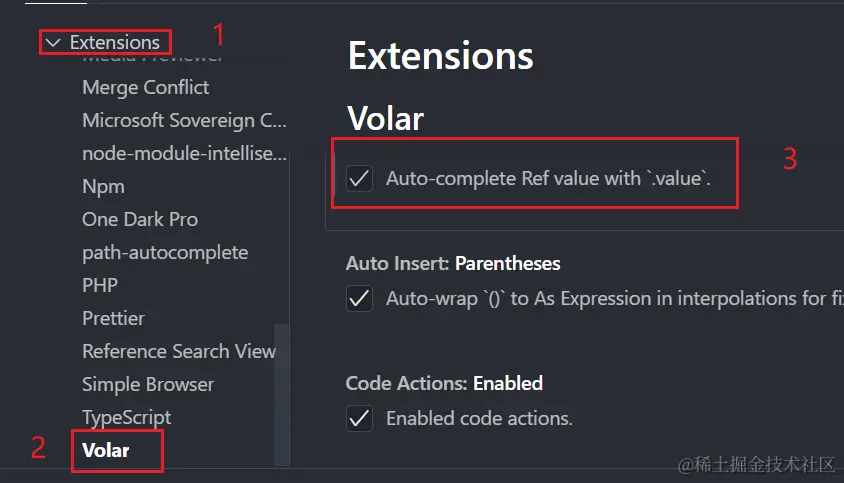The image size is (844, 483).
Task: Select One Dark Pro settings
Action: tap(140, 219)
